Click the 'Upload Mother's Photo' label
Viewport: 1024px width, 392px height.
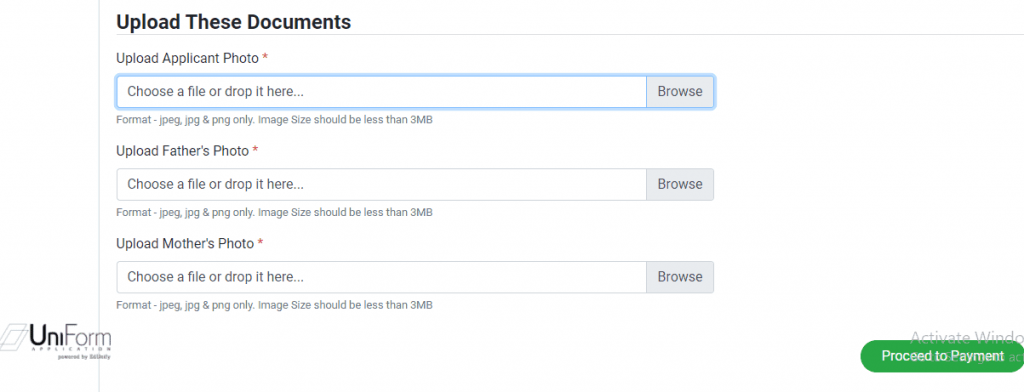pyautogui.click(x=185, y=244)
